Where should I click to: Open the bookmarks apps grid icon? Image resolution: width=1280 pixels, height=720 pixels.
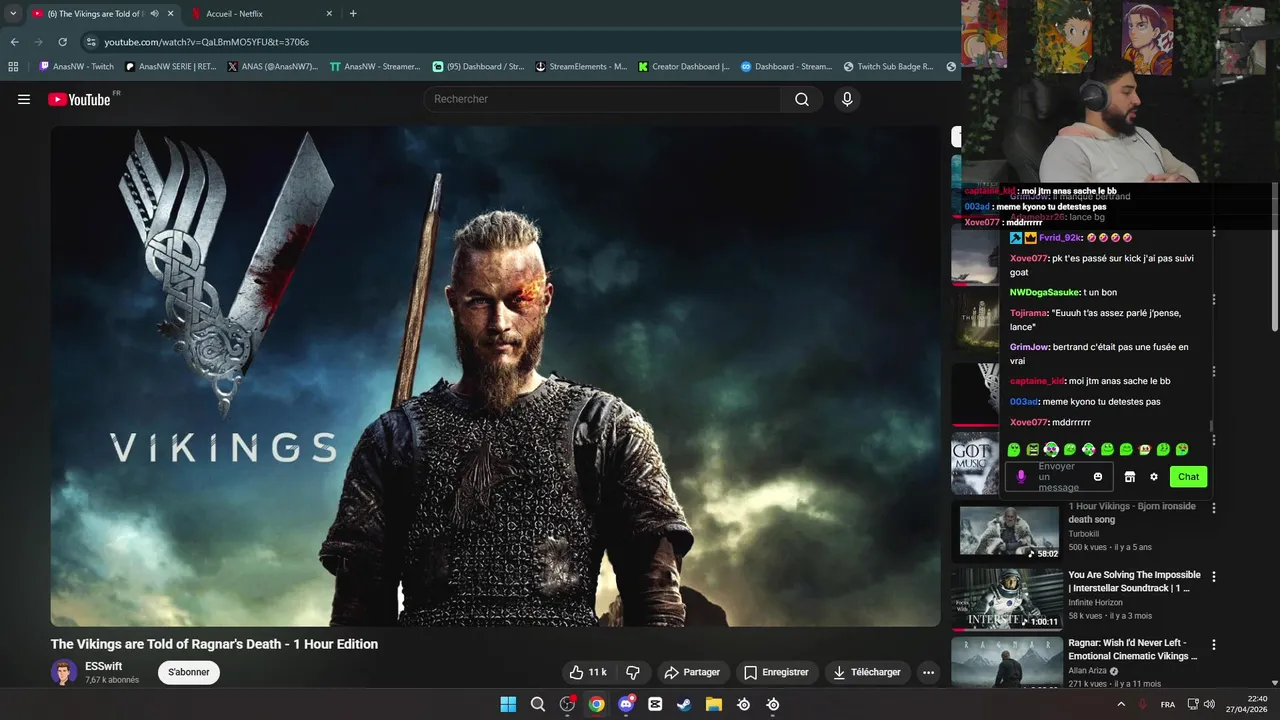click(13, 67)
